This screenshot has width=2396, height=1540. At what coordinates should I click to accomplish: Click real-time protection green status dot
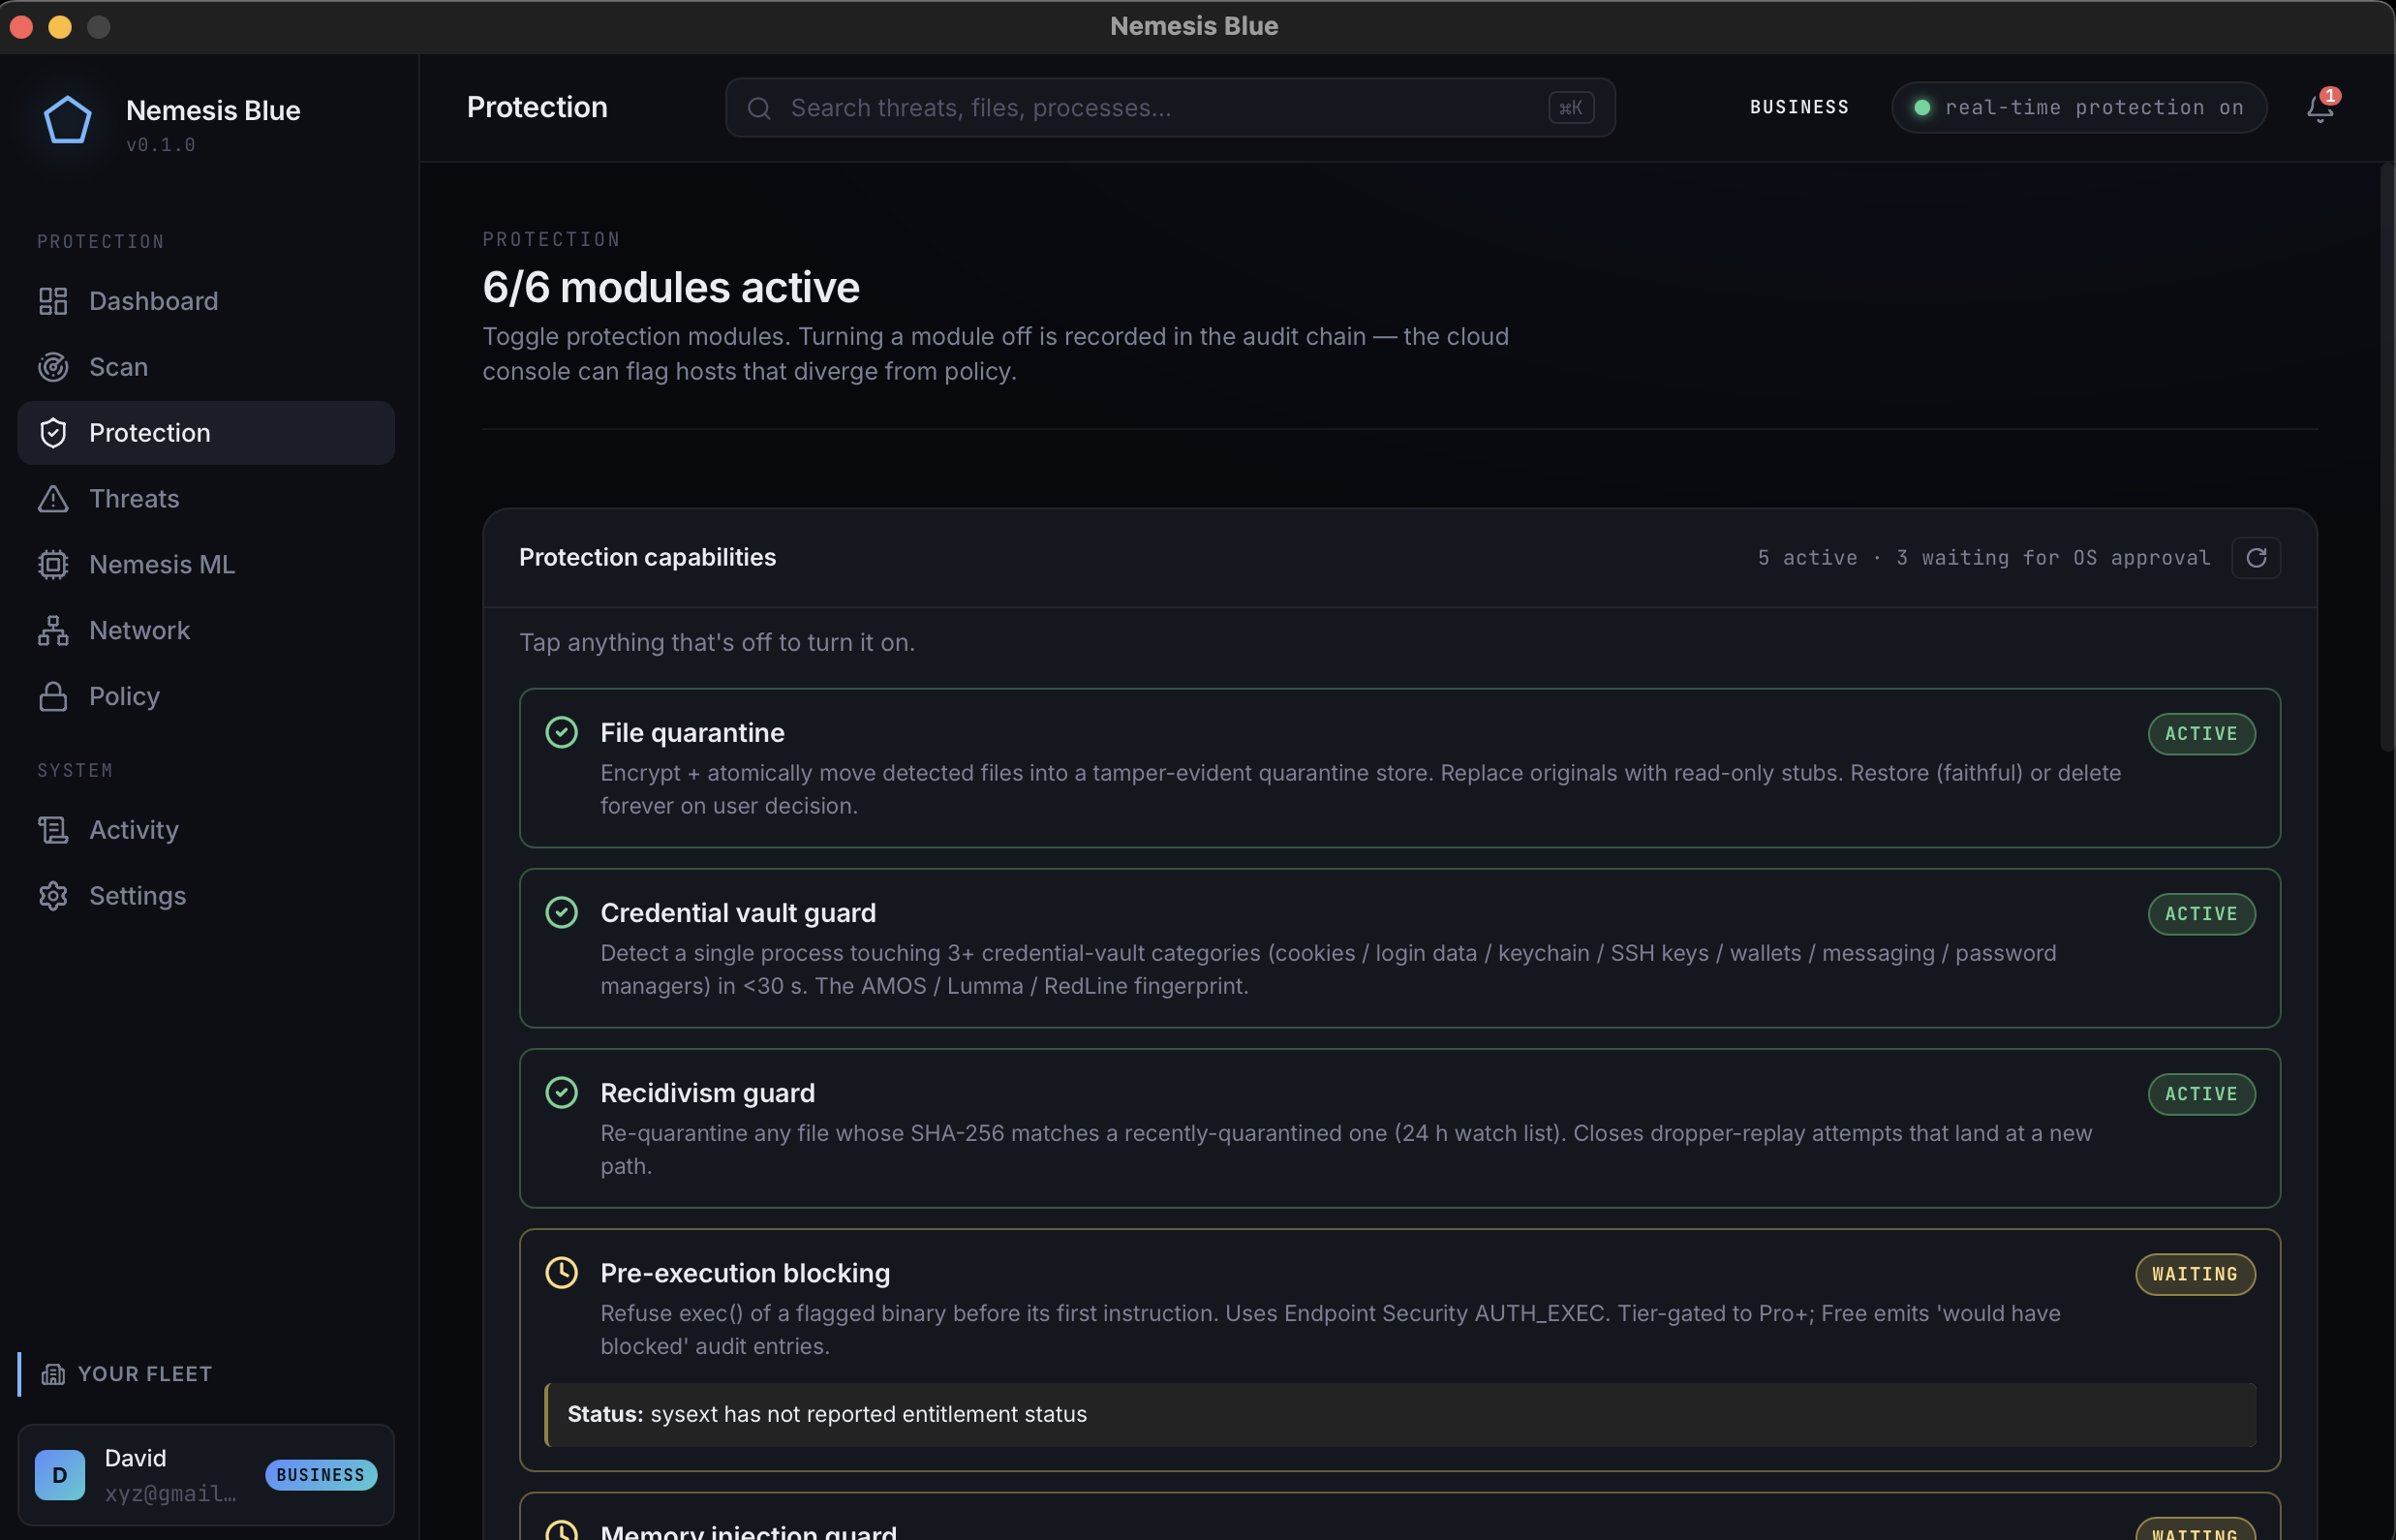[x=1922, y=108]
